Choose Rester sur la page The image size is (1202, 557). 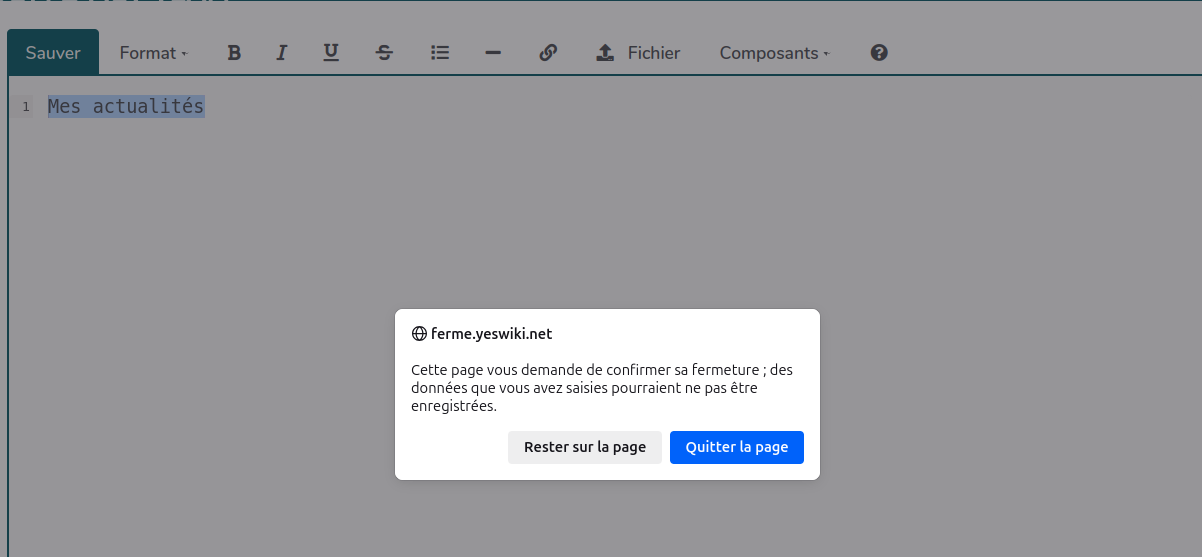coord(585,447)
